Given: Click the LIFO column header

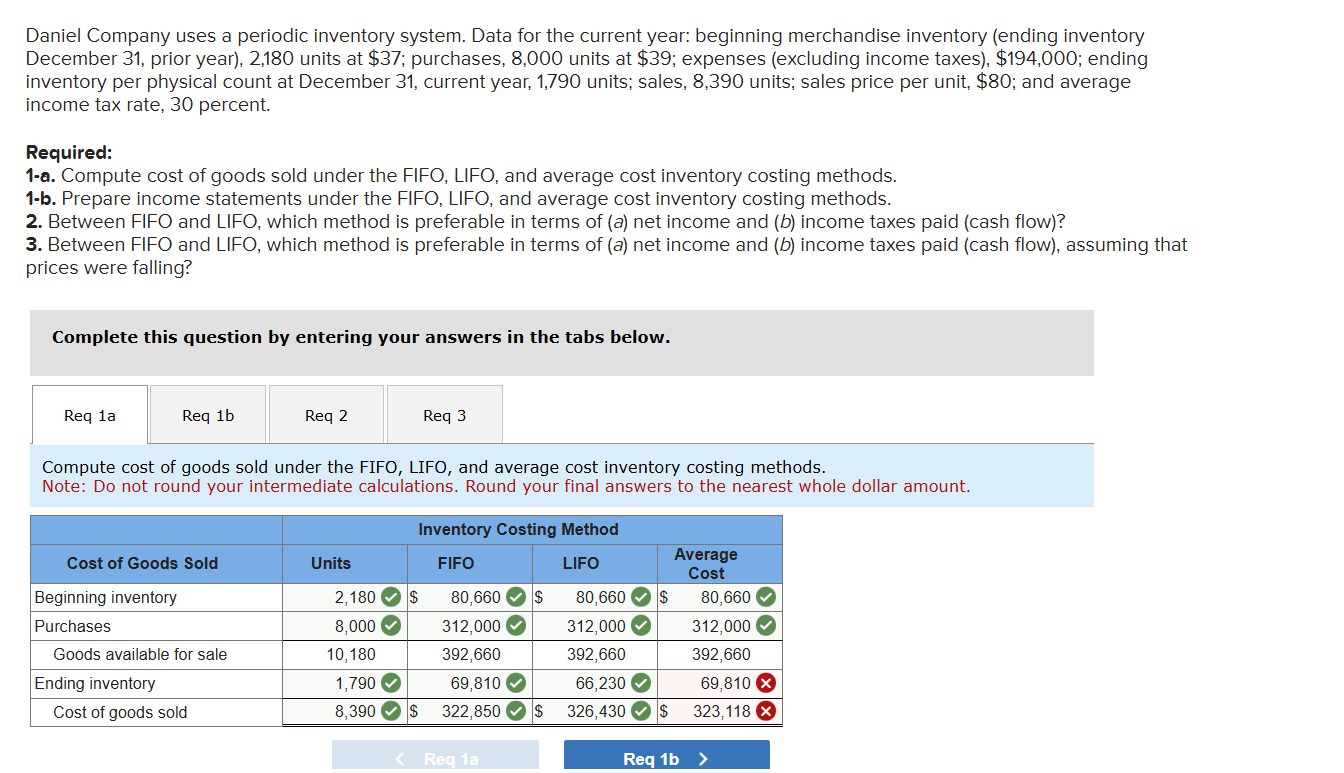Looking at the screenshot, I should point(581,564).
